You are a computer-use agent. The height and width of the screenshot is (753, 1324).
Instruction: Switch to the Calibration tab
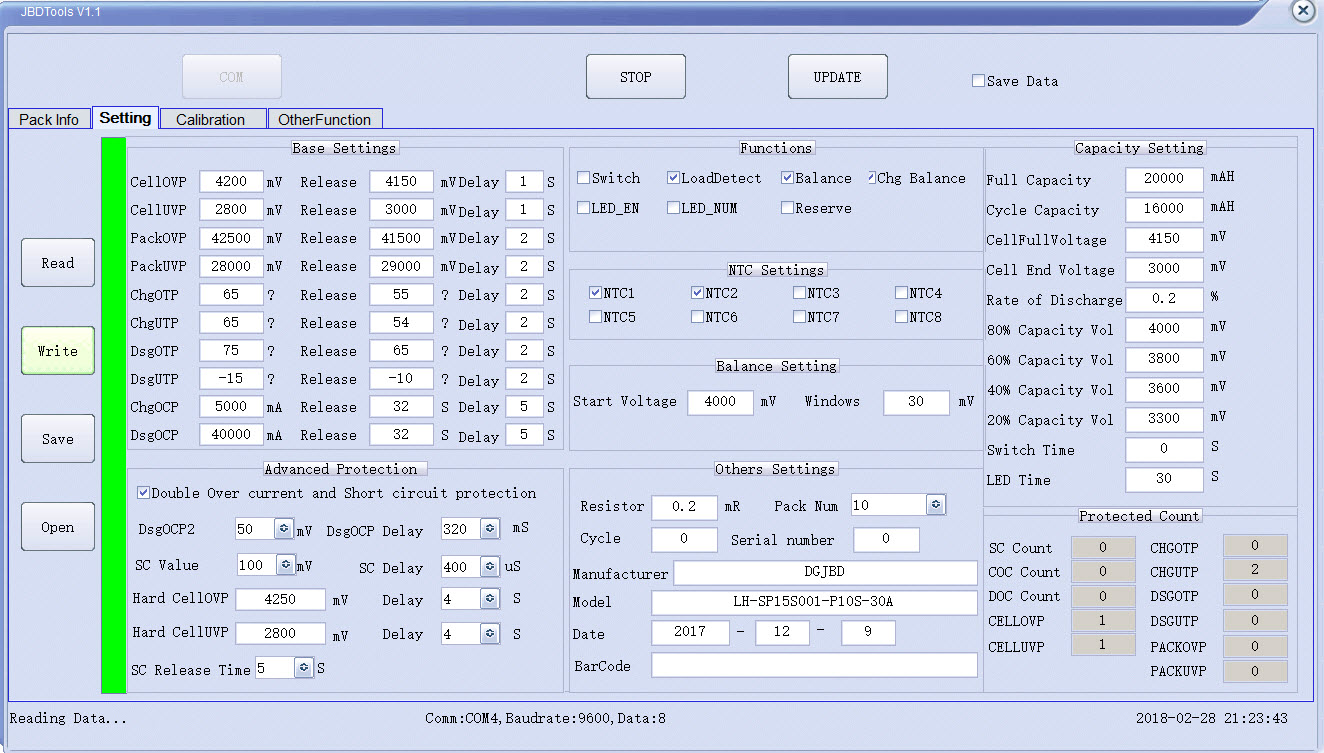point(211,119)
